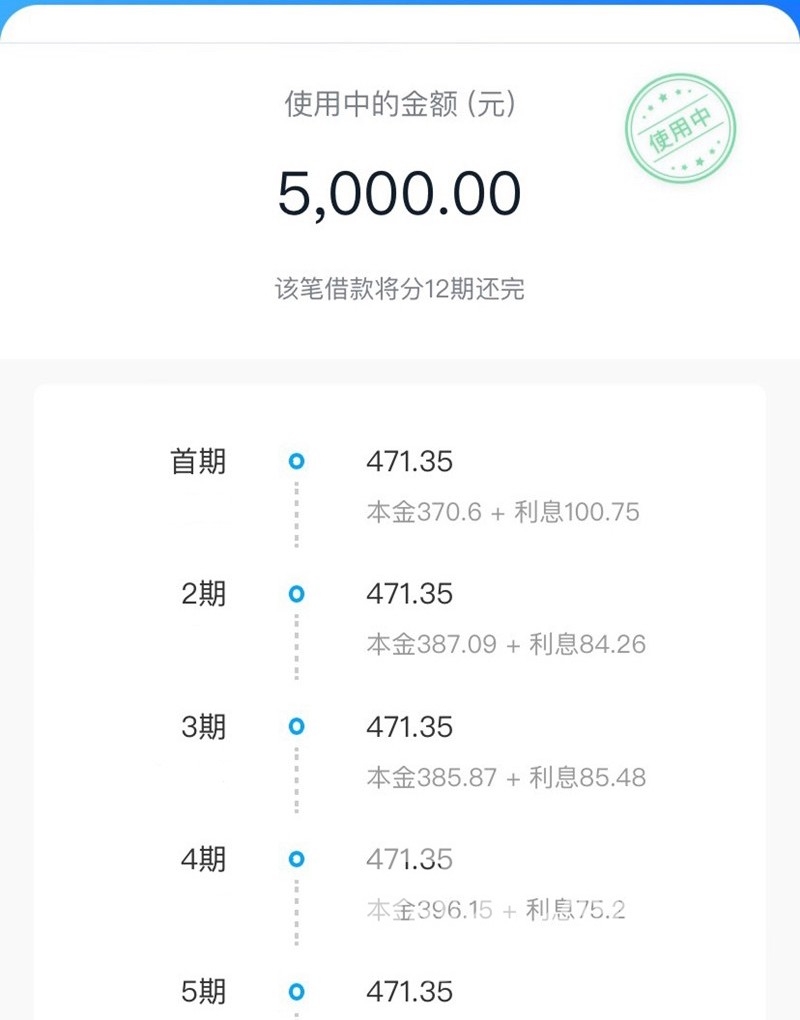Image resolution: width=800 pixels, height=1020 pixels.
Task: Tap the 使用中的金额 (元) heading
Action: 400,104
